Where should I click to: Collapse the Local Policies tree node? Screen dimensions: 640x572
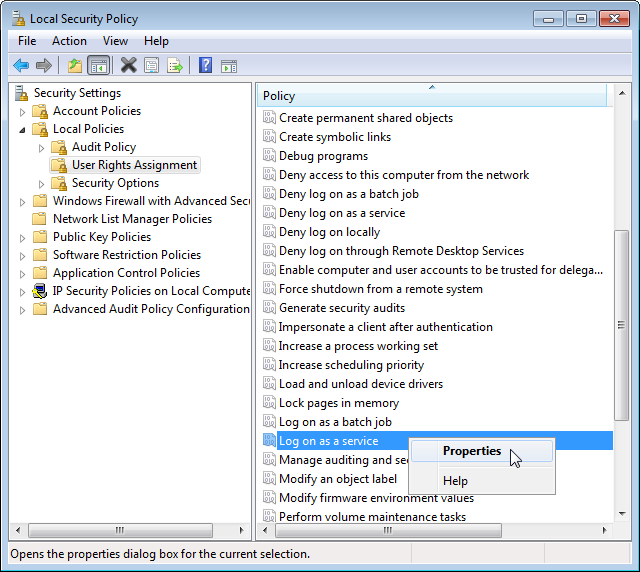(22, 129)
